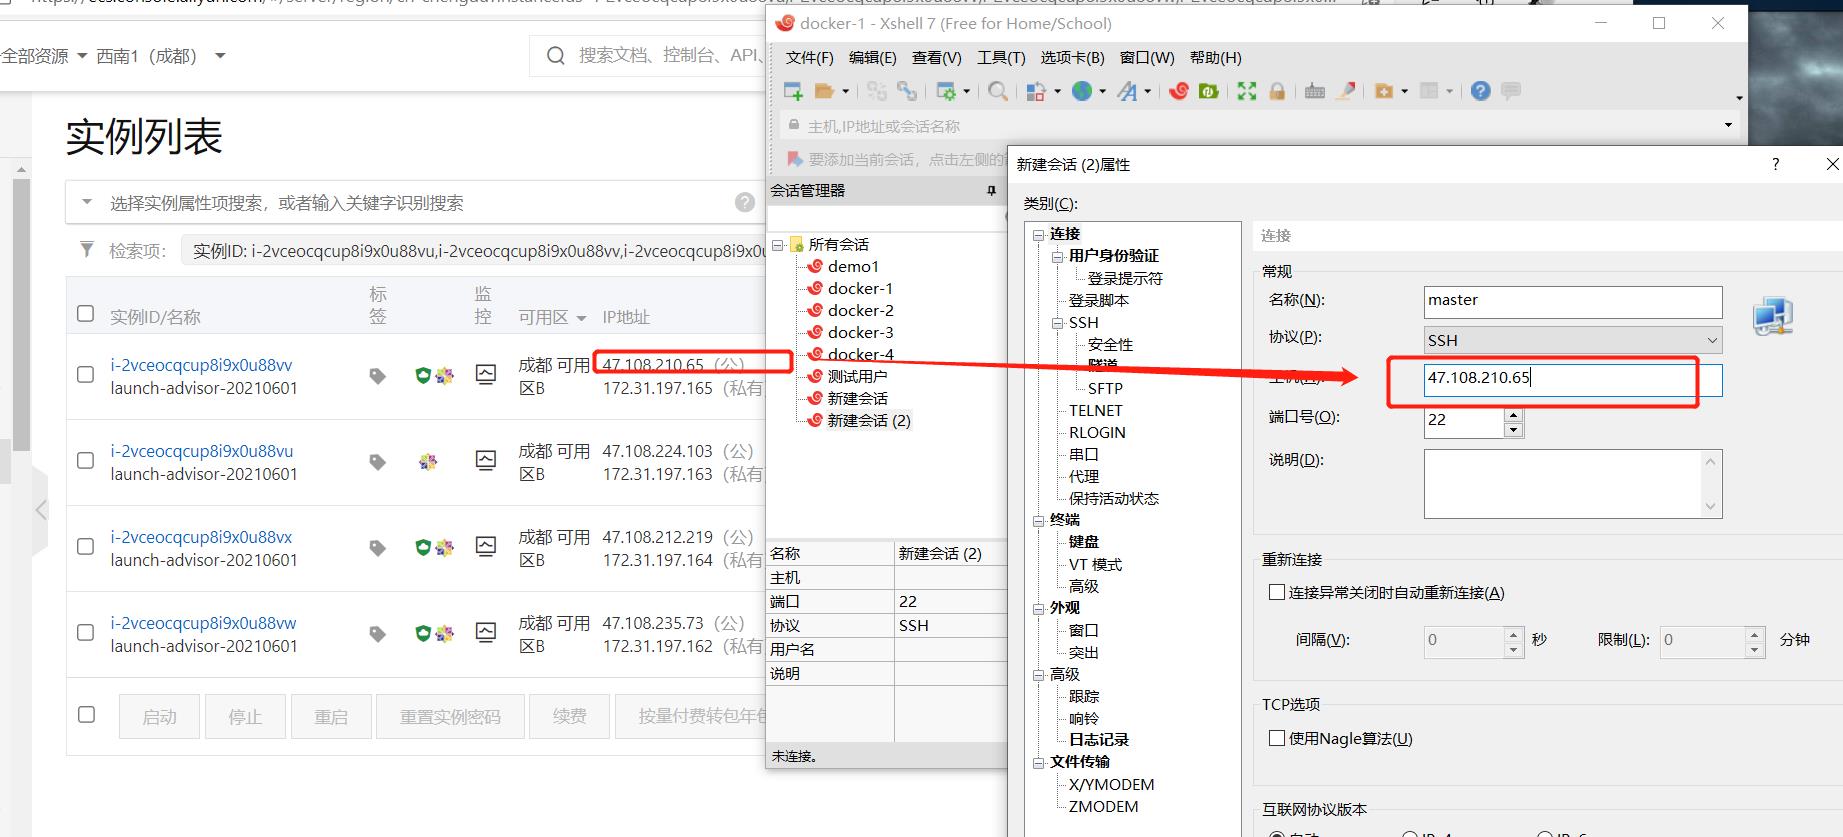Click the Find magnifier icon in Xshell toolbar

(x=998, y=91)
